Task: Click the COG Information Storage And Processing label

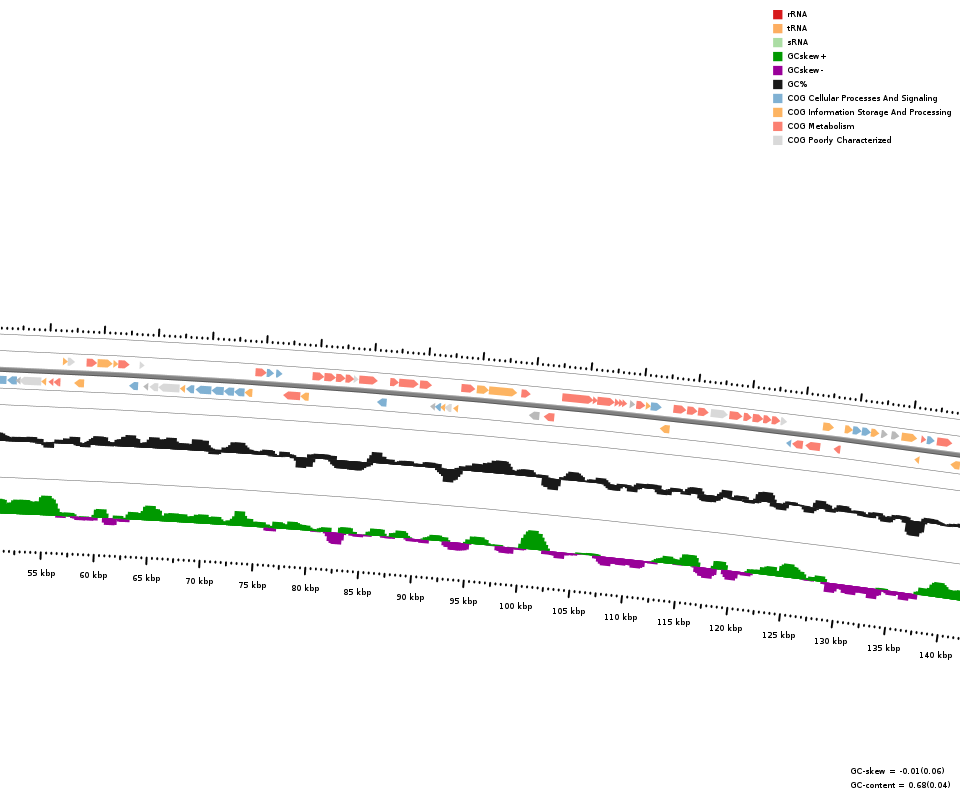Action: pyautogui.click(x=869, y=112)
